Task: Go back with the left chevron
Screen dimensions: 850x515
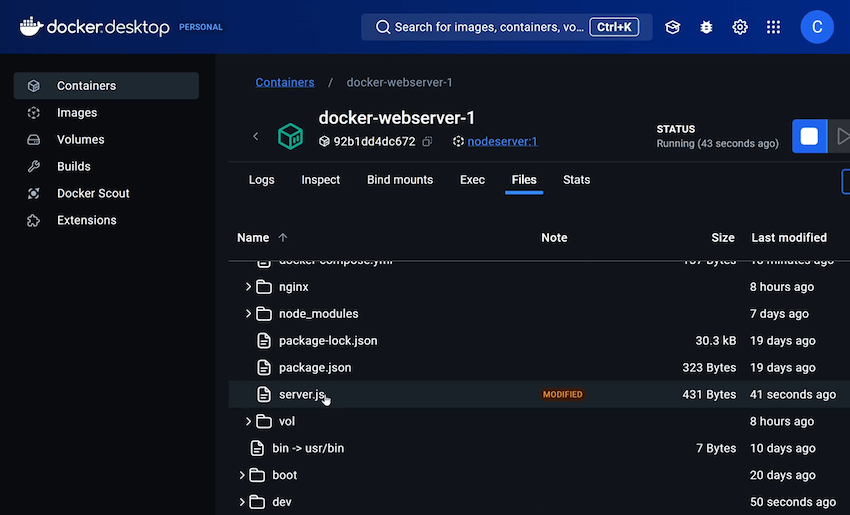Action: pos(256,136)
